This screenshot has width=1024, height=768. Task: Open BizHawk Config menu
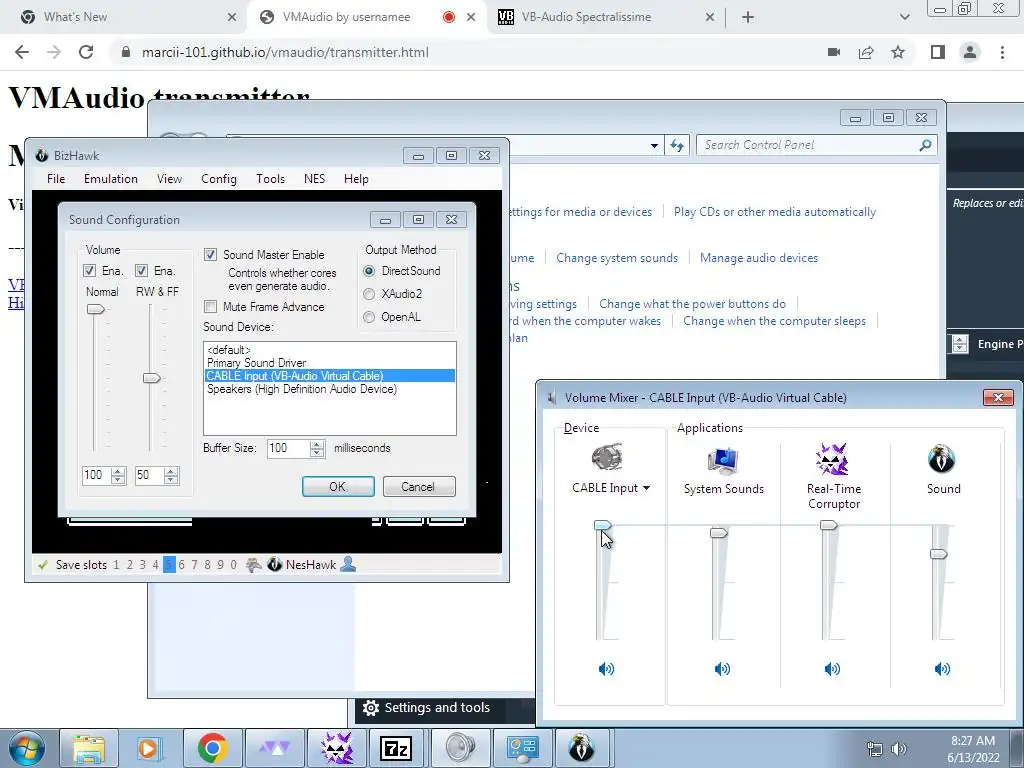(x=219, y=178)
